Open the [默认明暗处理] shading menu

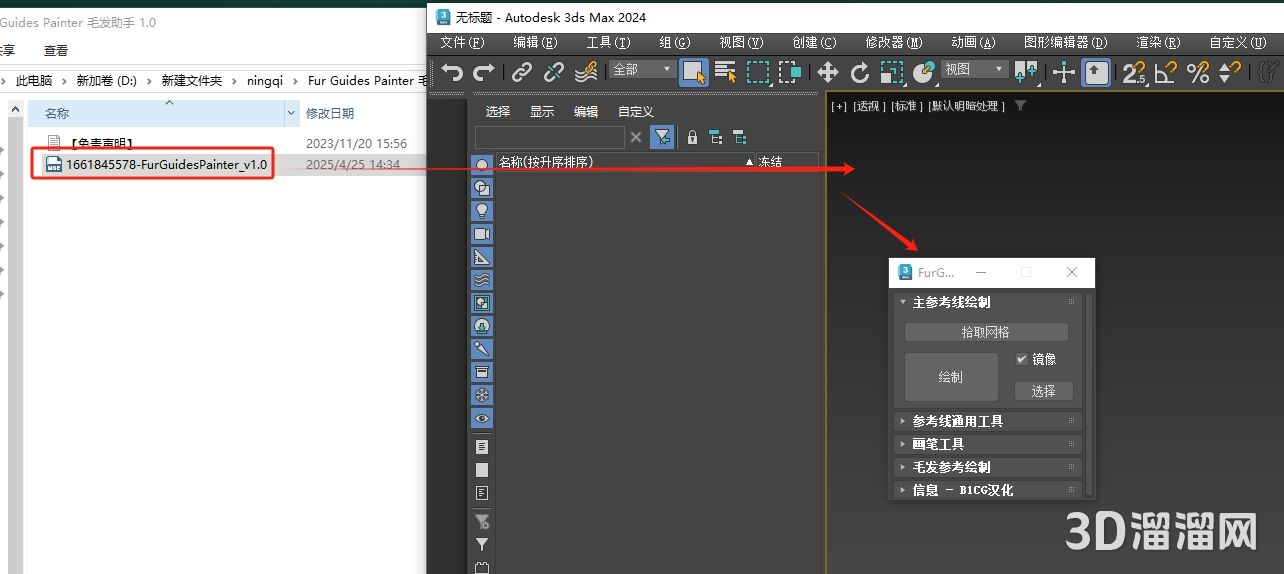click(966, 106)
